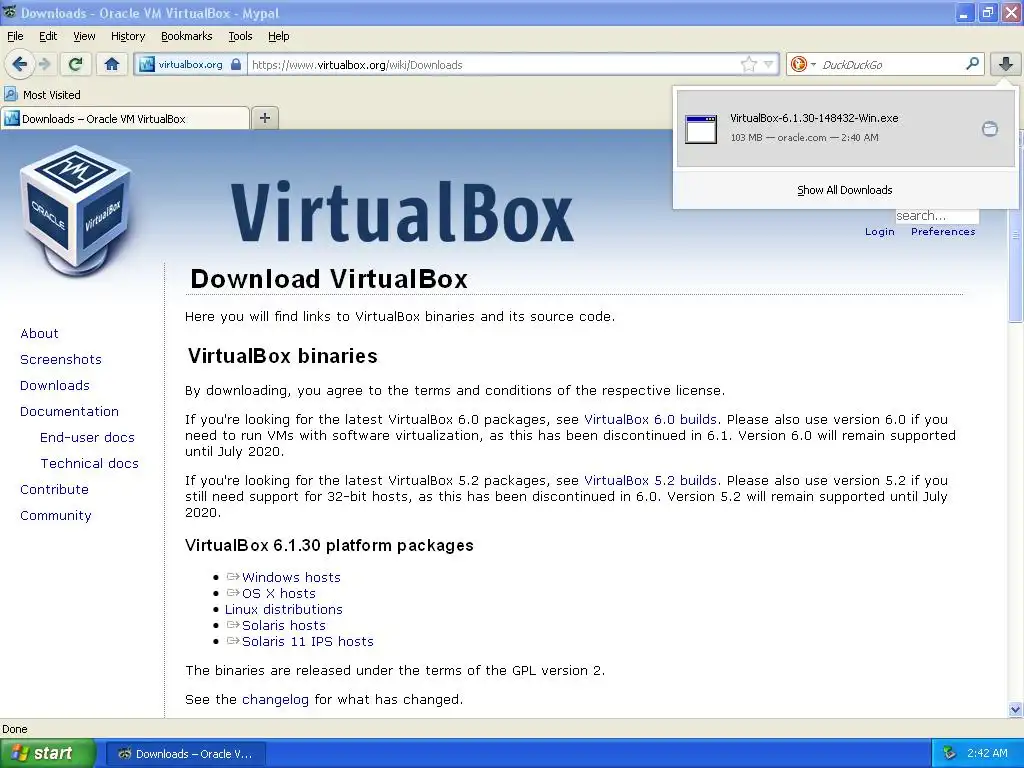Open the Downloads sidebar link
The height and width of the screenshot is (768, 1024).
pyautogui.click(x=55, y=385)
